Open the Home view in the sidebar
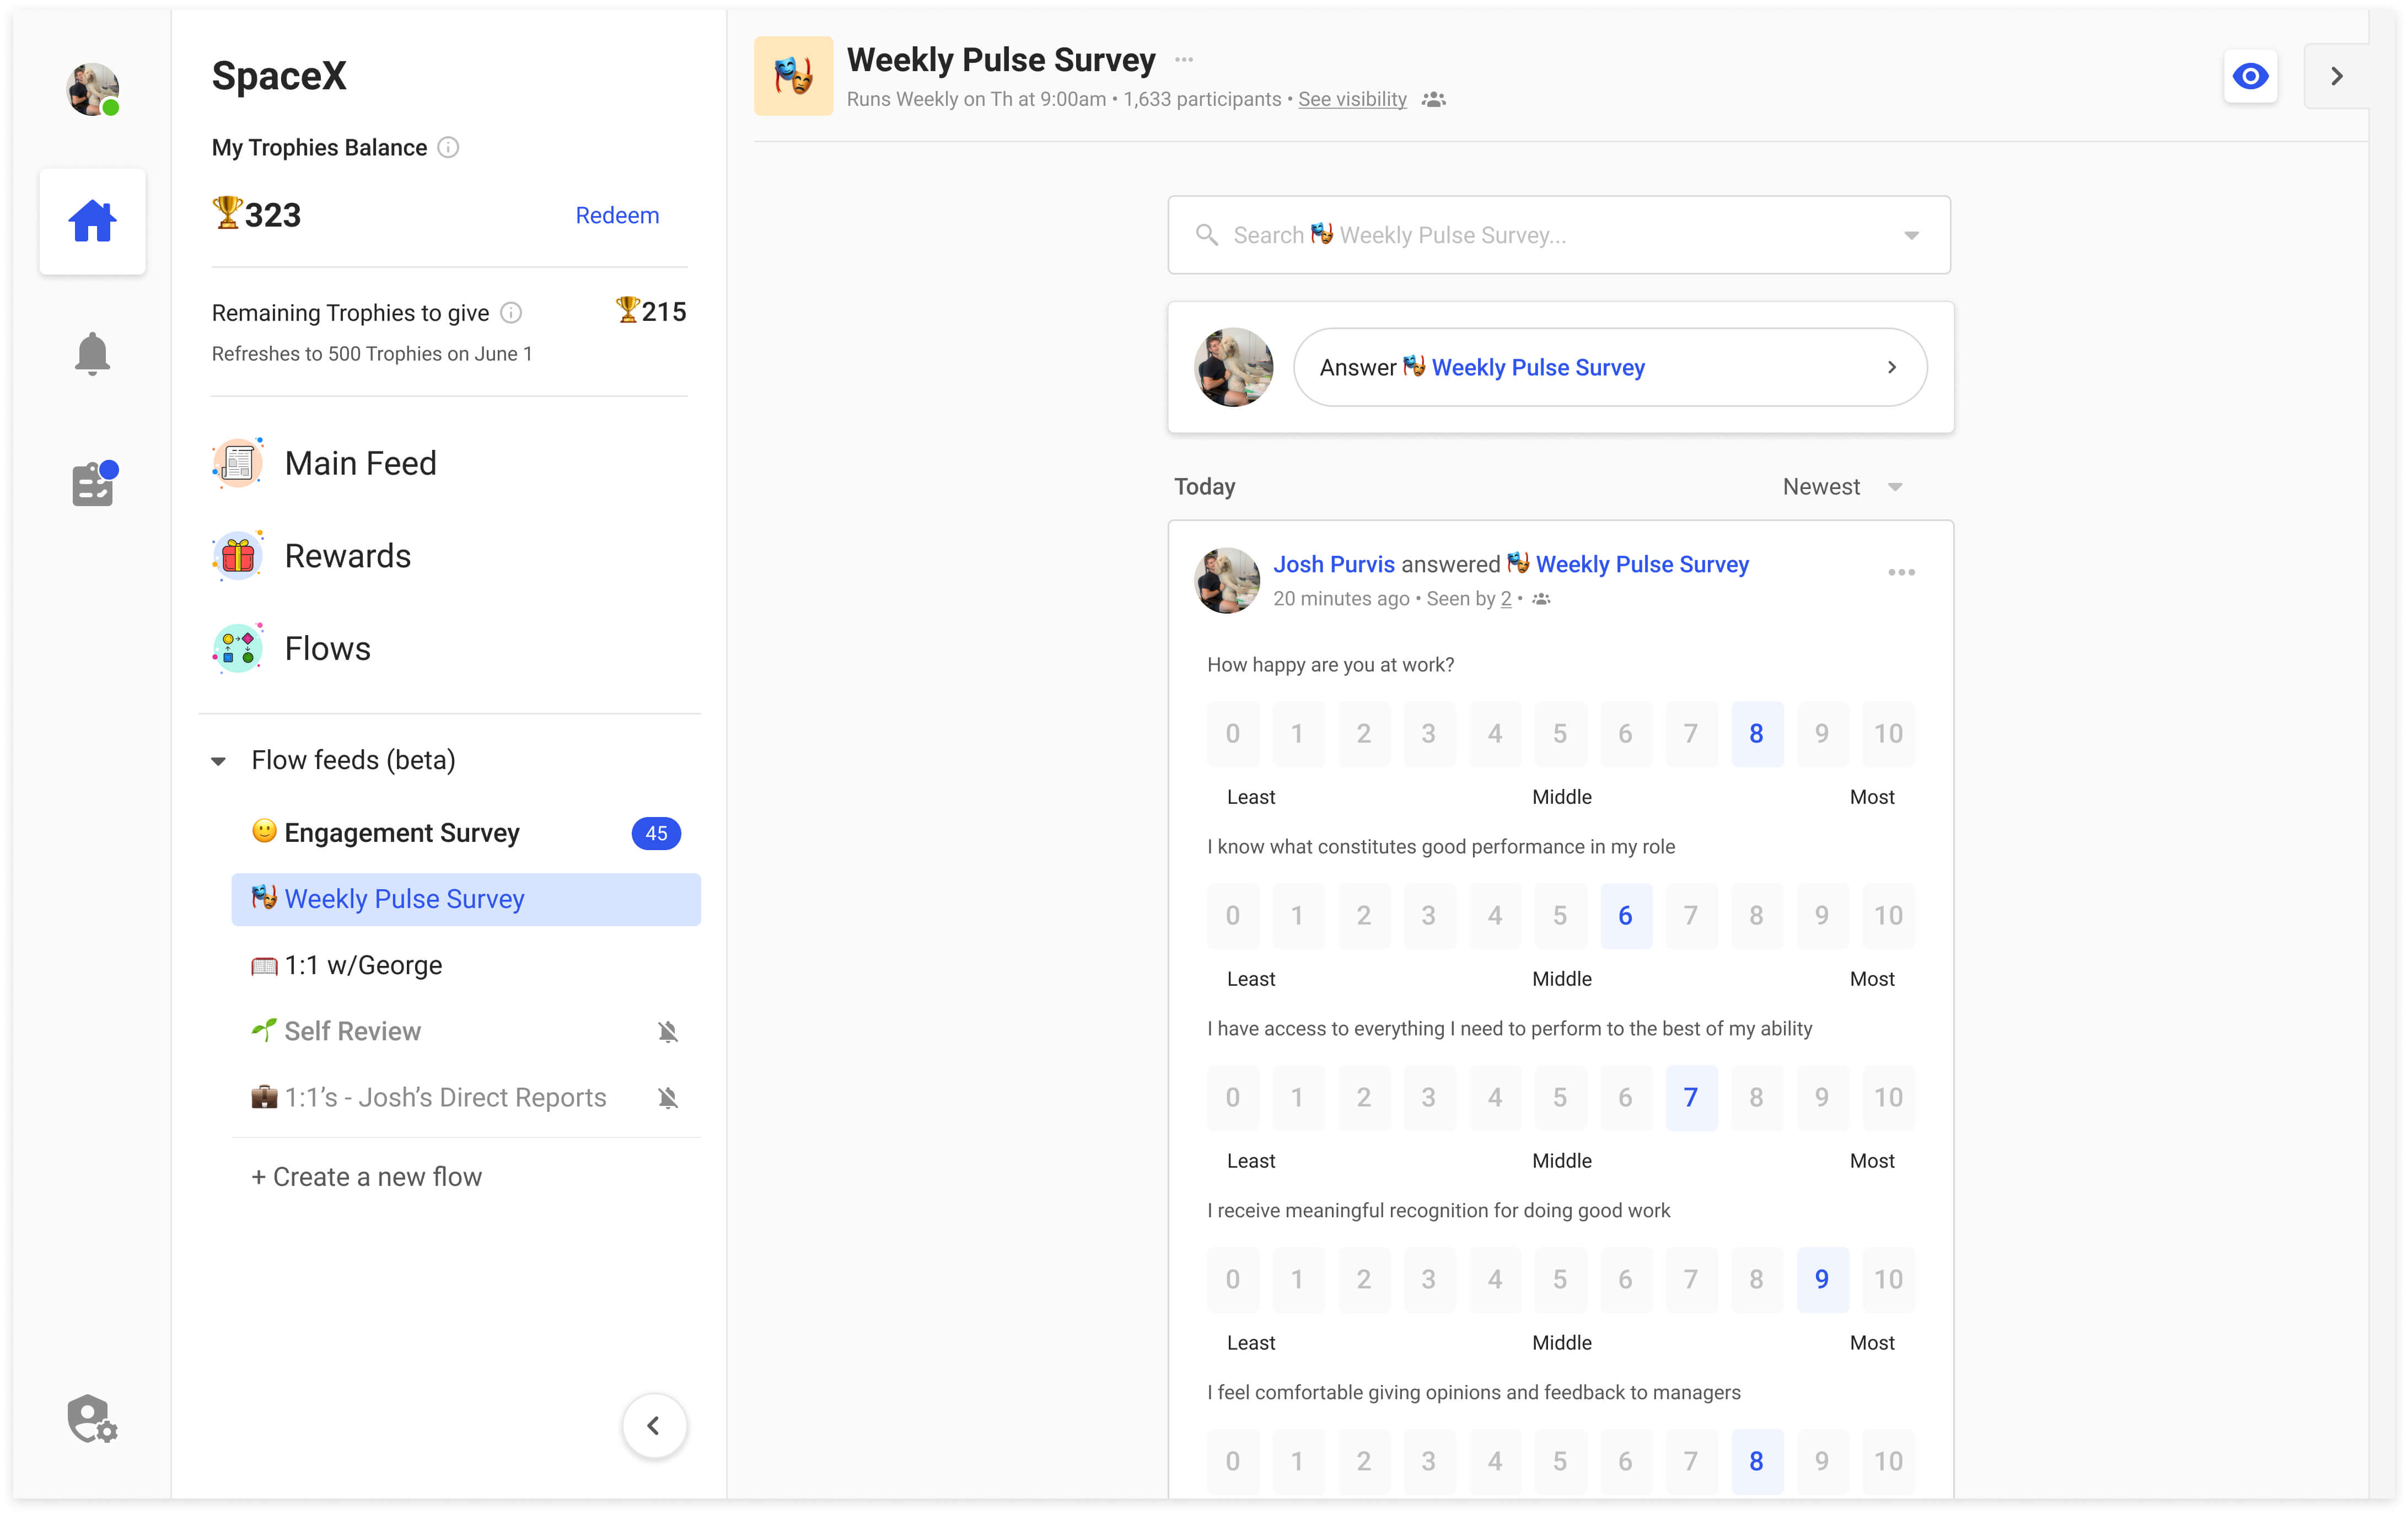 tap(92, 220)
